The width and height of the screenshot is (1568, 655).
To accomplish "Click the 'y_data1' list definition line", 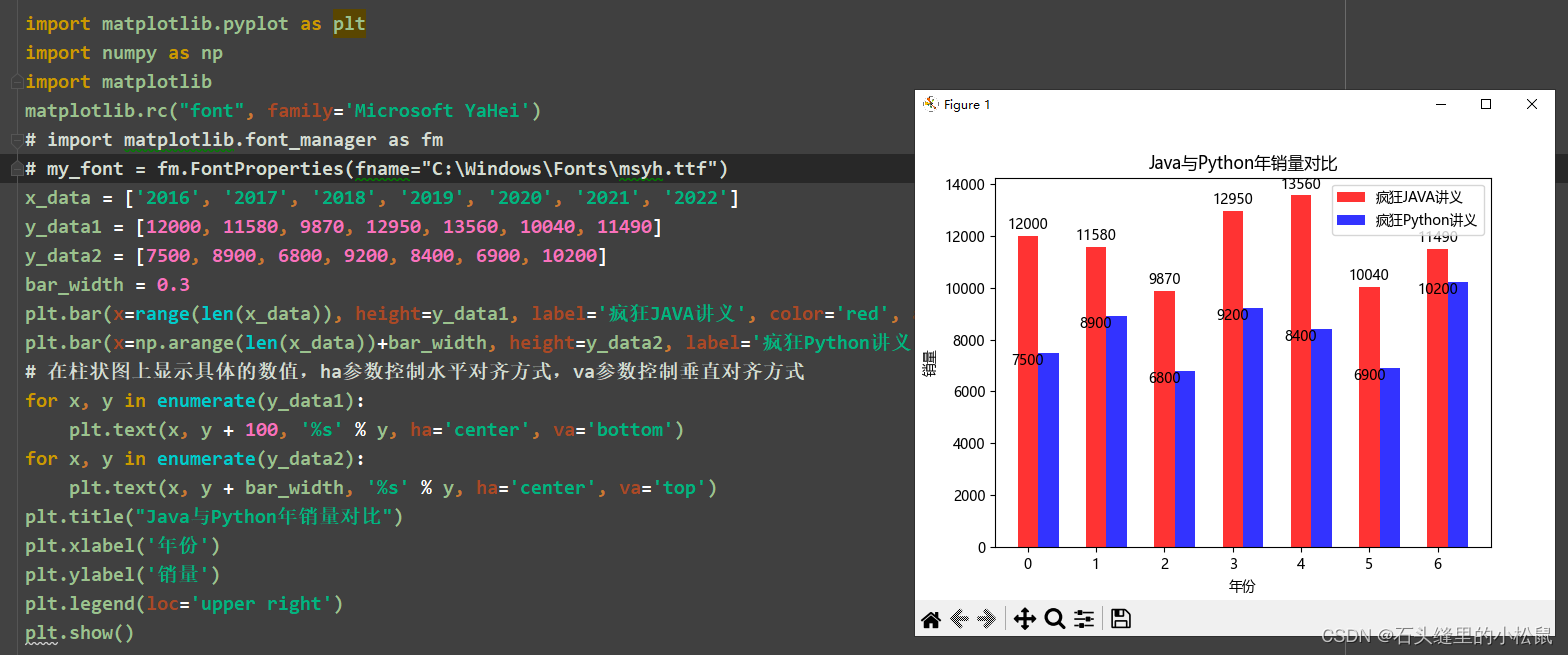I will point(343,226).
